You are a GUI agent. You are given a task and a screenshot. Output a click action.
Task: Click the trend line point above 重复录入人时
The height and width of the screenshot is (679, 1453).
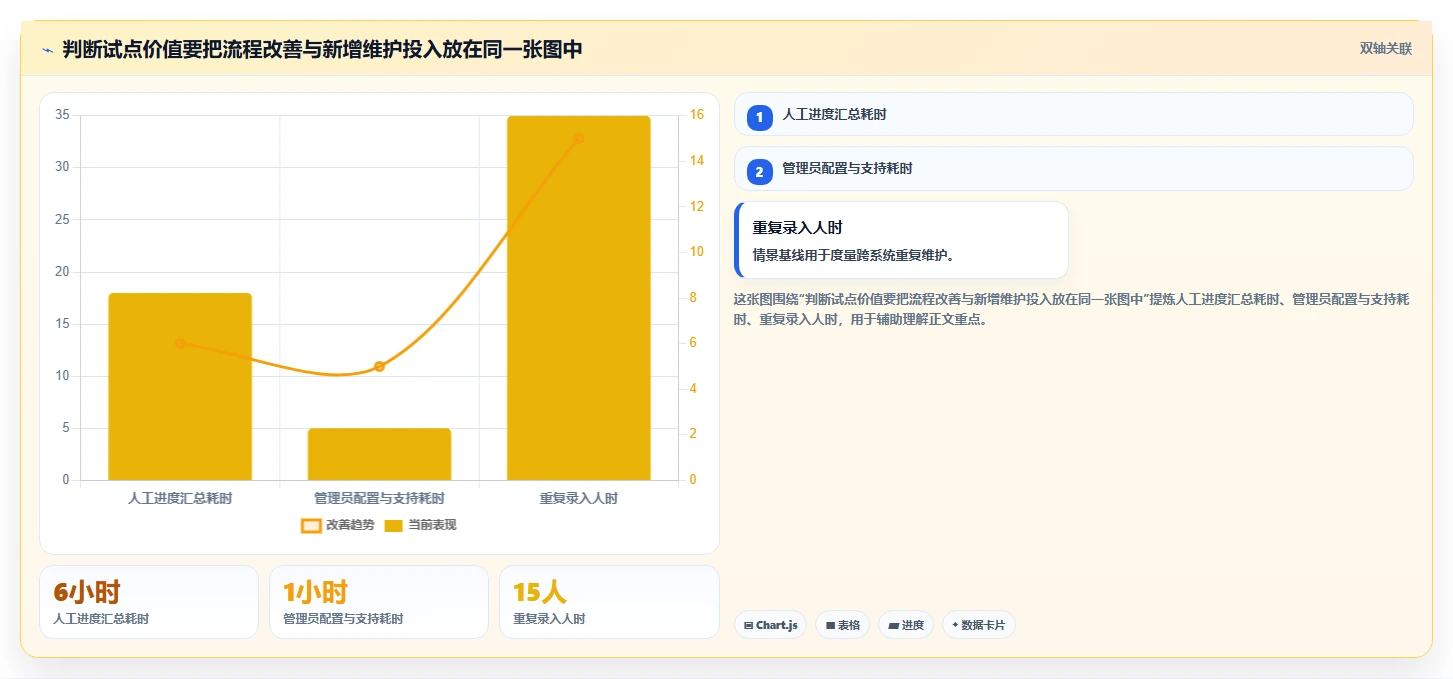579,138
